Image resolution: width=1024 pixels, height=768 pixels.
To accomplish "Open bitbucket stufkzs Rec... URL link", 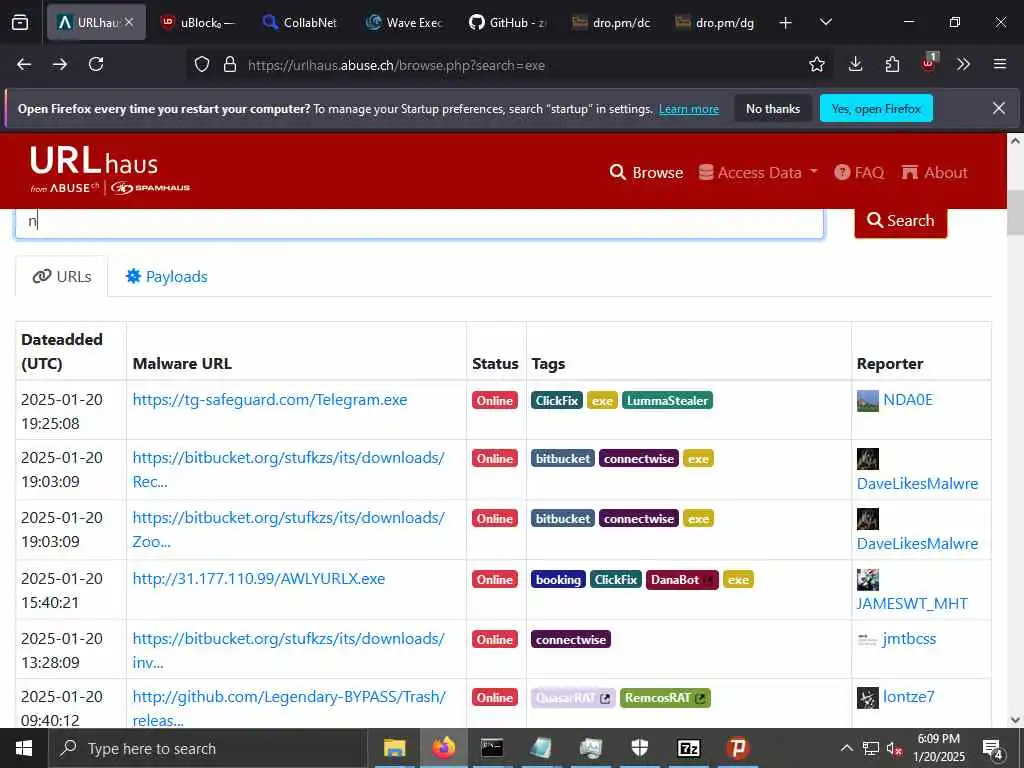I will pyautogui.click(x=289, y=470).
